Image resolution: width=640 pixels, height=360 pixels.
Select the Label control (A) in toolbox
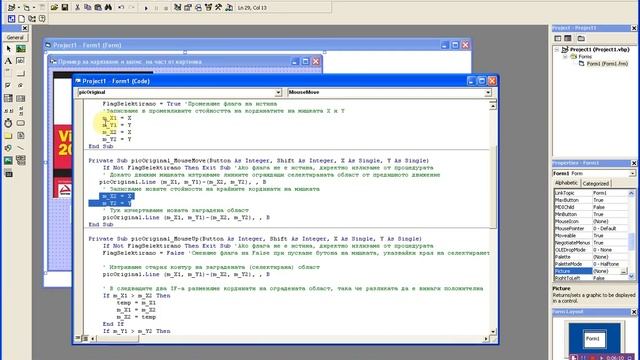(8, 61)
